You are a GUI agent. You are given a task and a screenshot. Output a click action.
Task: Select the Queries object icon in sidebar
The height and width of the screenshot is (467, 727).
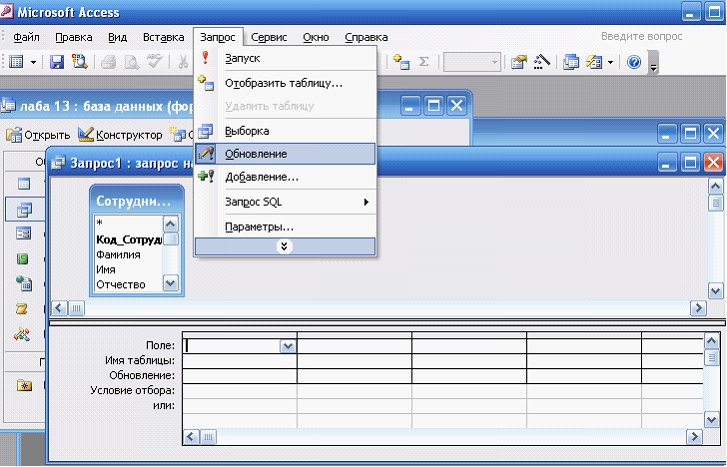coord(24,209)
